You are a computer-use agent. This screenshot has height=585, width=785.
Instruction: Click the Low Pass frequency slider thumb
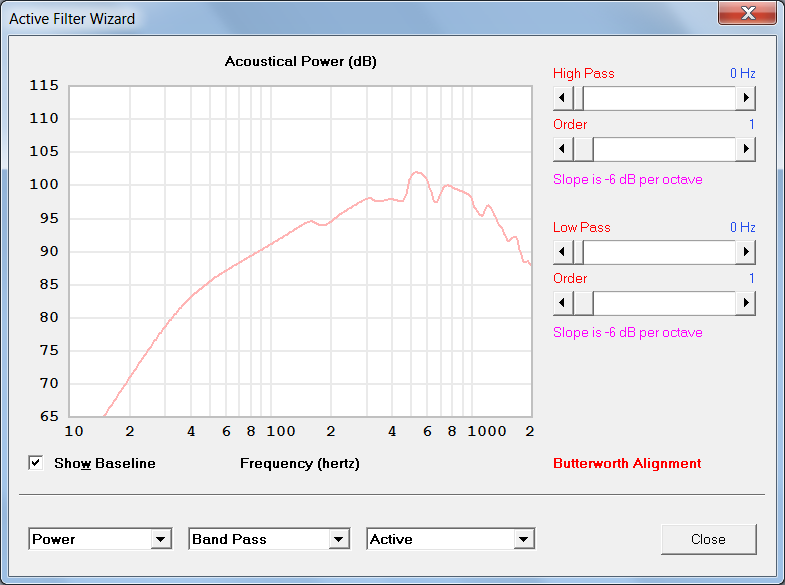point(578,252)
